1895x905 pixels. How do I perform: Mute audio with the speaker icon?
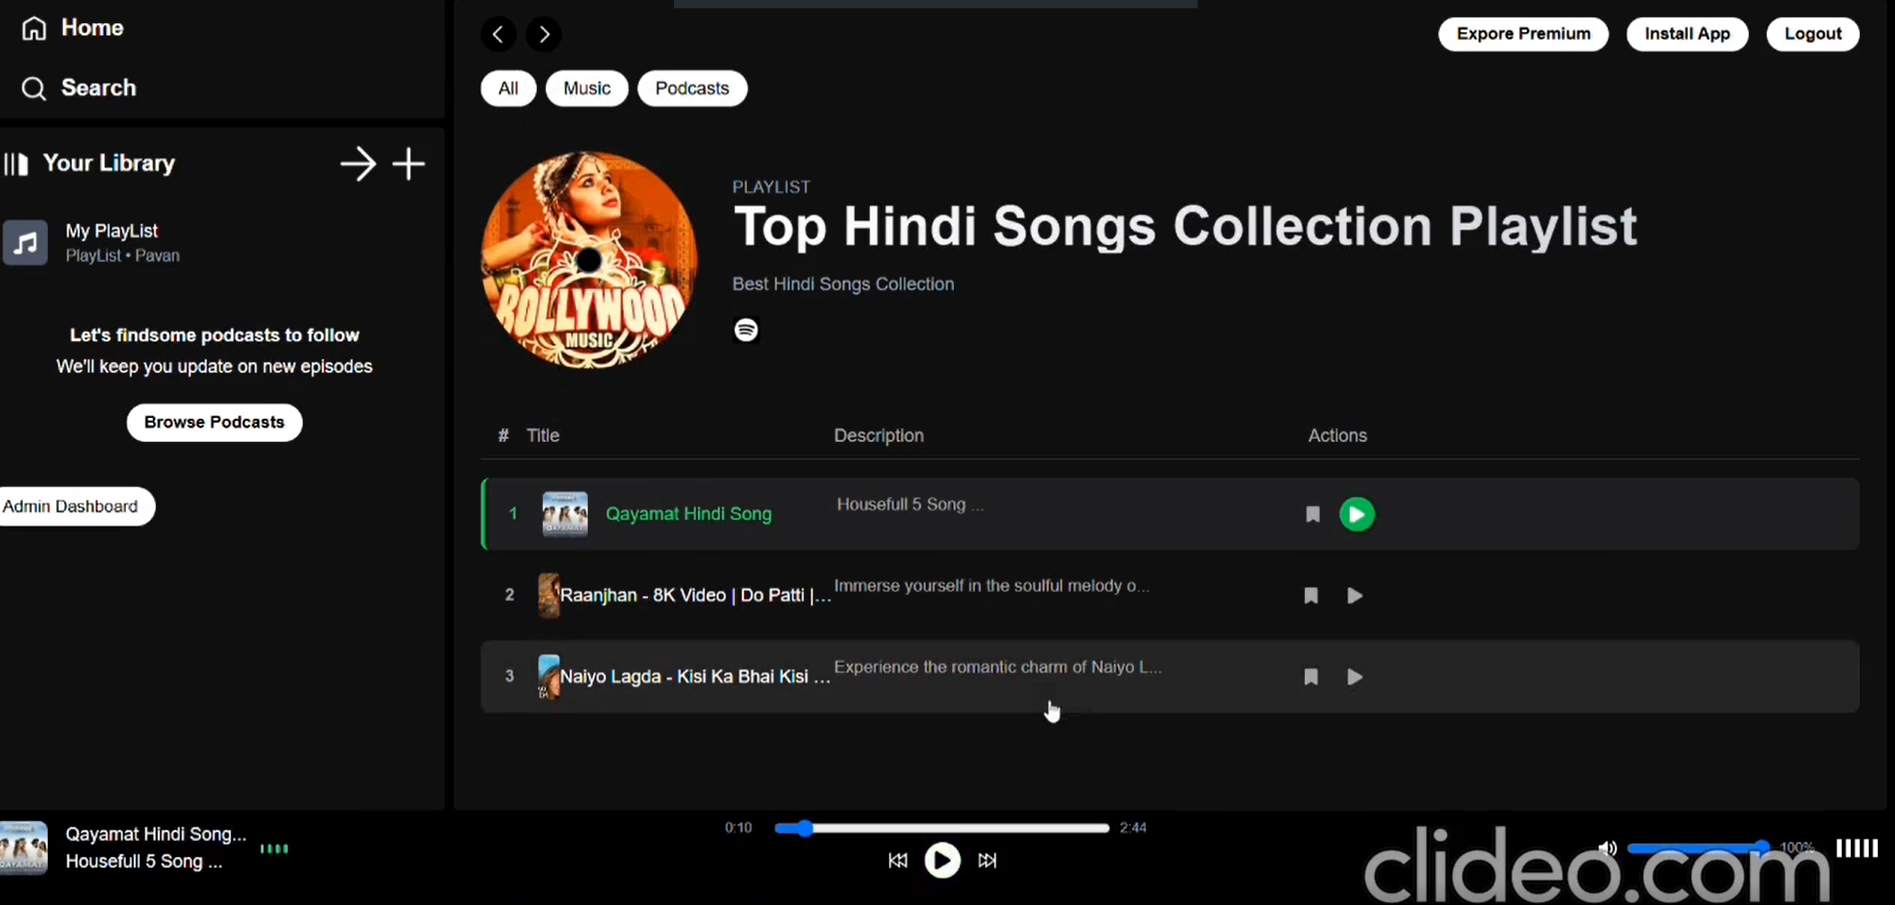tap(1607, 848)
